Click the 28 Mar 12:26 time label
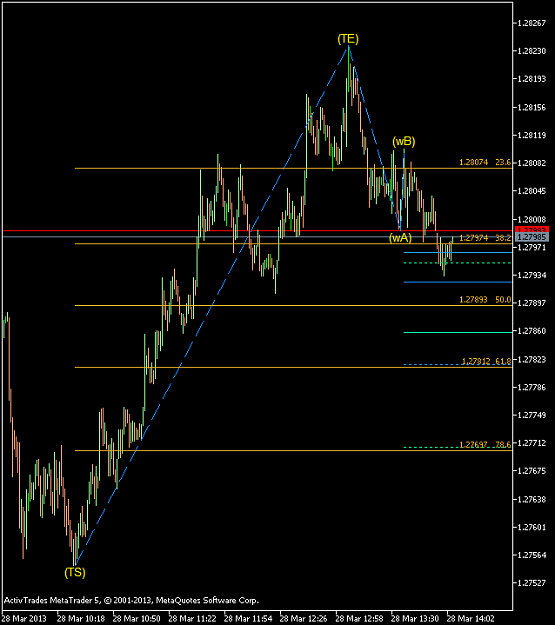The width and height of the screenshot is (555, 625). 303,619
